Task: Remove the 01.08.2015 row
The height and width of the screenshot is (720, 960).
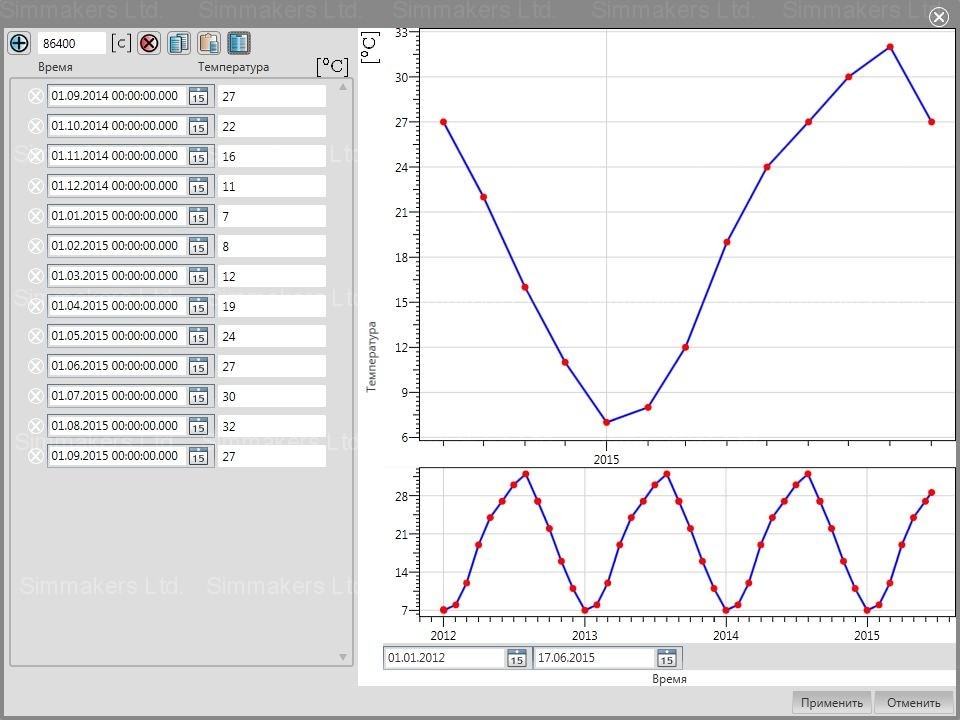Action: pos(36,426)
